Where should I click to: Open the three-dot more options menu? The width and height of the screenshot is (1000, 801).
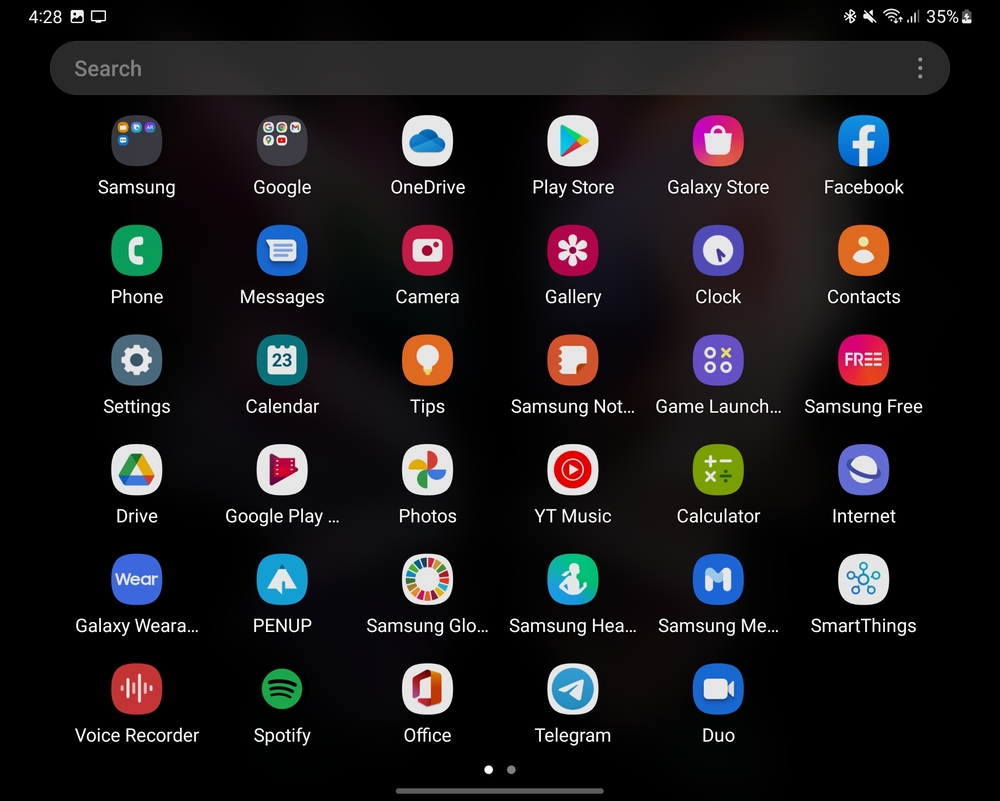point(920,68)
